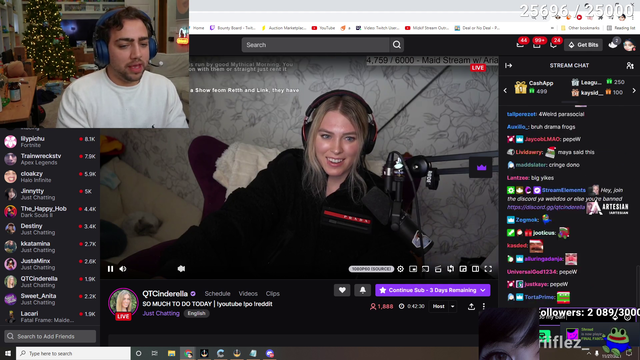Open Trainwreckstv channel in sidebar
Image resolution: width=640 pixels, height=360 pixels.
pos(50,159)
